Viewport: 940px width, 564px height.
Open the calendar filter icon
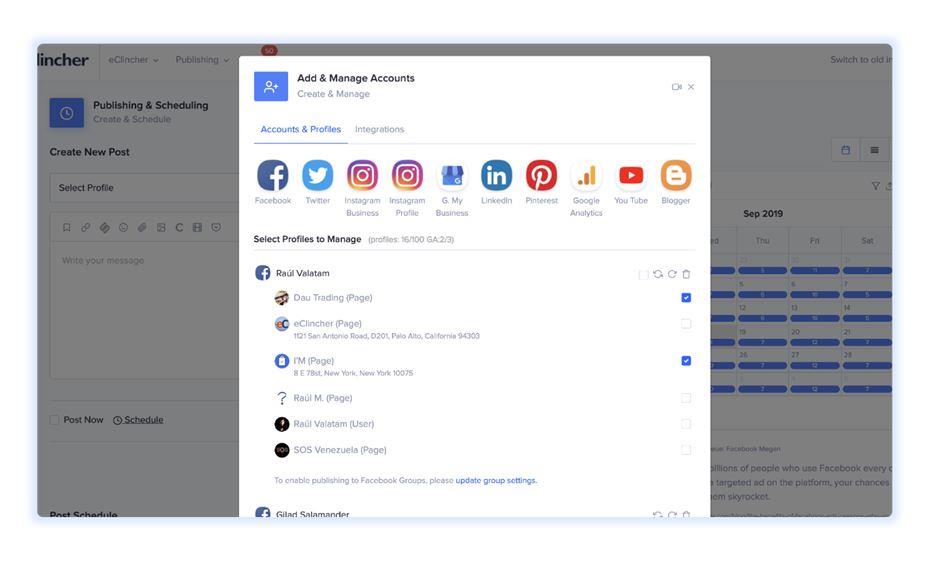click(876, 186)
